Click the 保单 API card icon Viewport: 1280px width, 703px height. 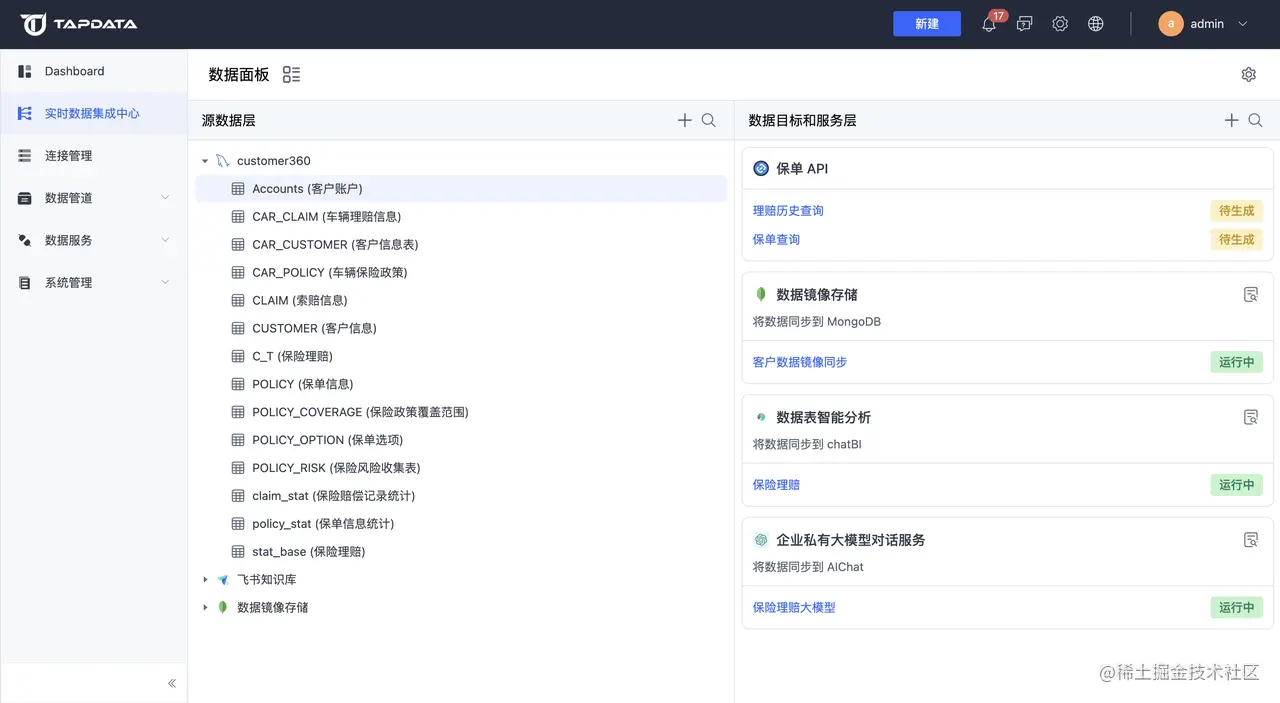[x=761, y=168]
